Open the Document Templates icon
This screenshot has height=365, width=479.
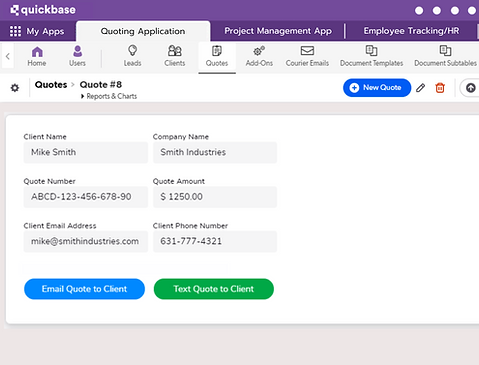click(371, 51)
